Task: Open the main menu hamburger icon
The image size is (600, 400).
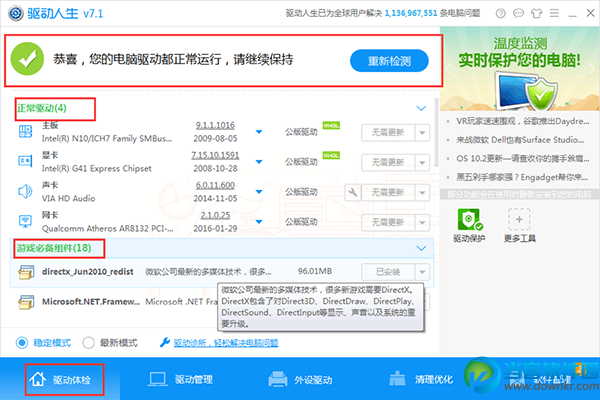Action: [x=554, y=13]
